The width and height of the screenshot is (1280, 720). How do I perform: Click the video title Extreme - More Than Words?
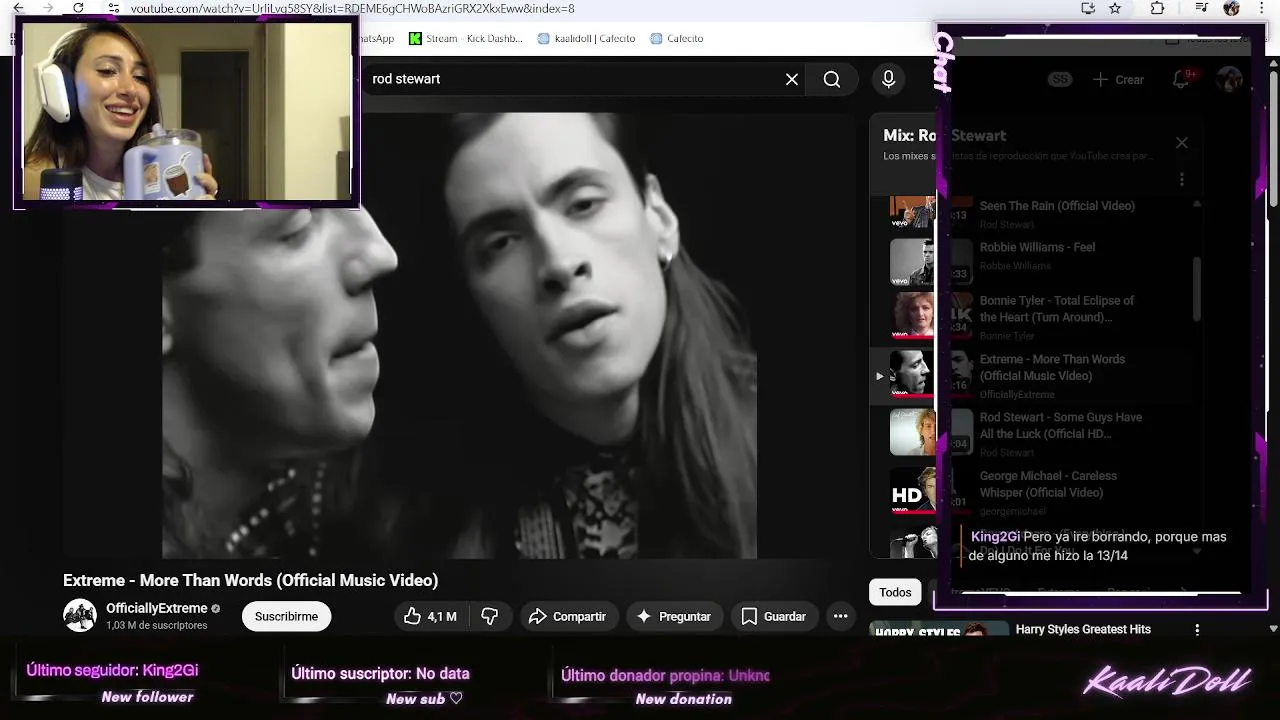(250, 580)
